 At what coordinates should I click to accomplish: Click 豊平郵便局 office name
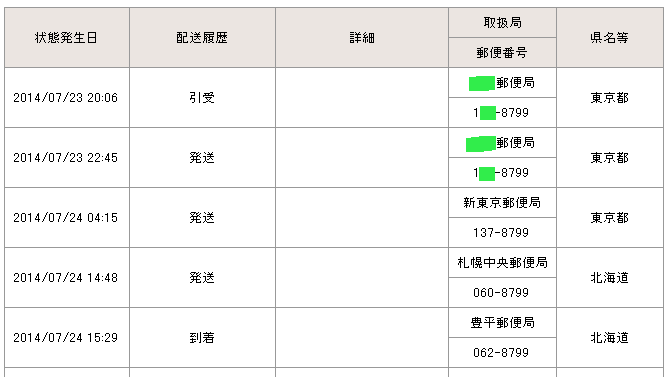[502, 323]
